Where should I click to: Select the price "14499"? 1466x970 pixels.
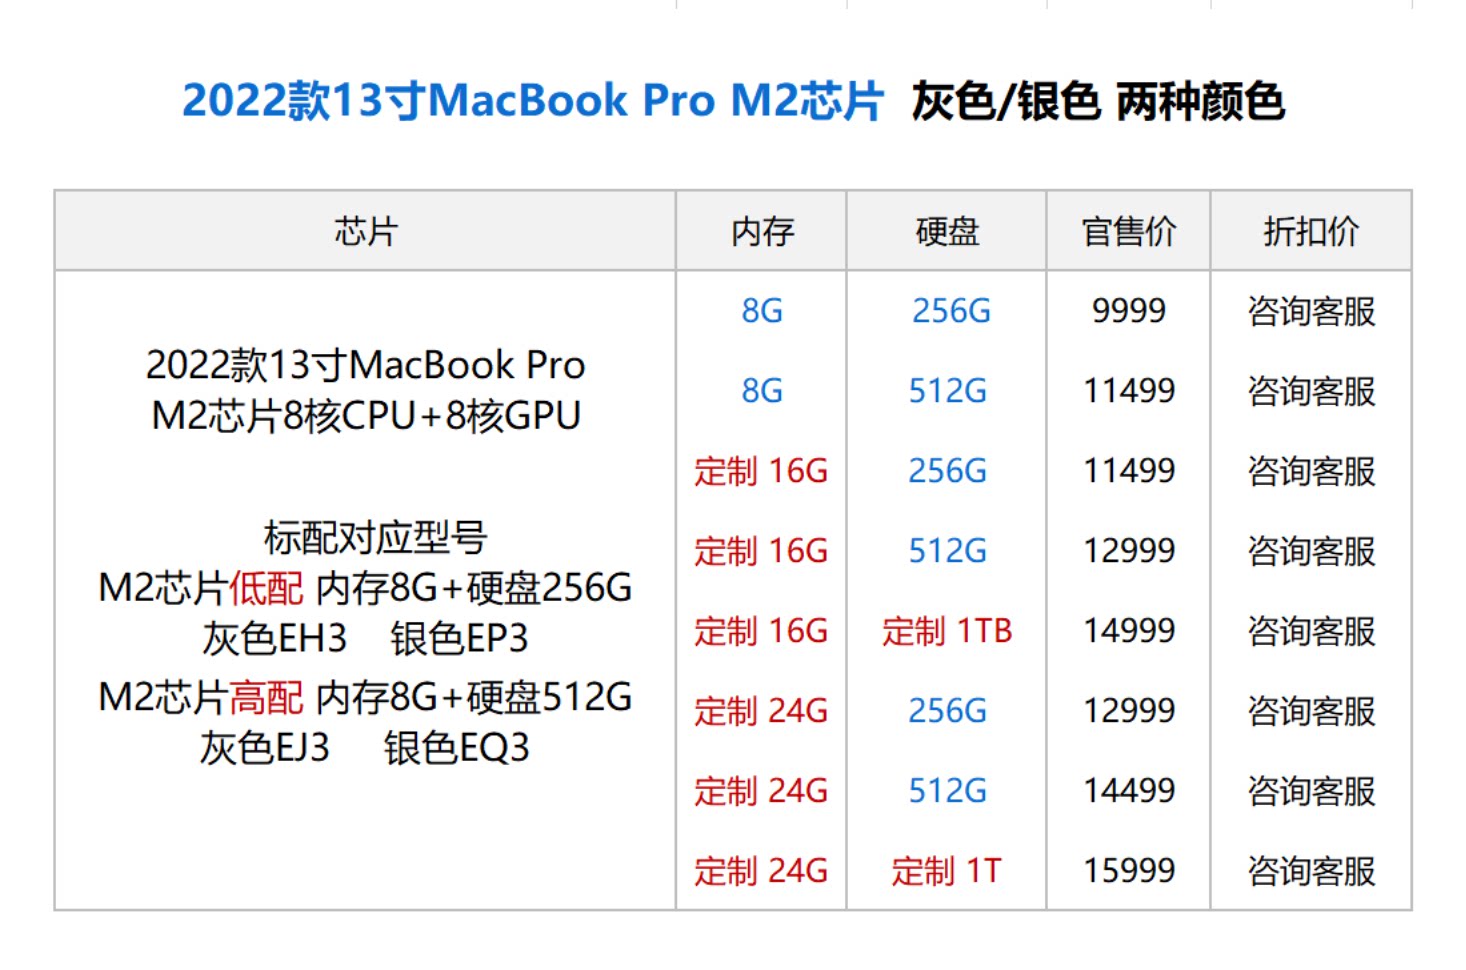[x=1129, y=791]
